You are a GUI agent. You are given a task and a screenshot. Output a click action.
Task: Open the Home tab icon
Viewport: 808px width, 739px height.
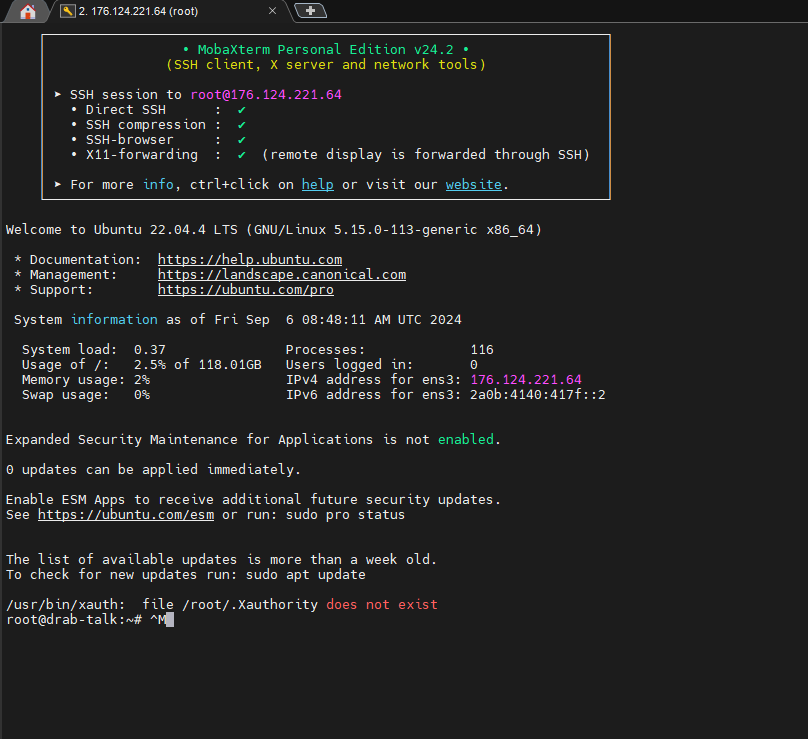pyautogui.click(x=27, y=11)
